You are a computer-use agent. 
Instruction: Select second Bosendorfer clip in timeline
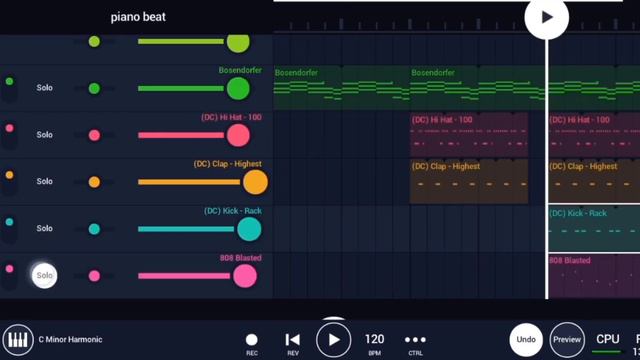478,87
